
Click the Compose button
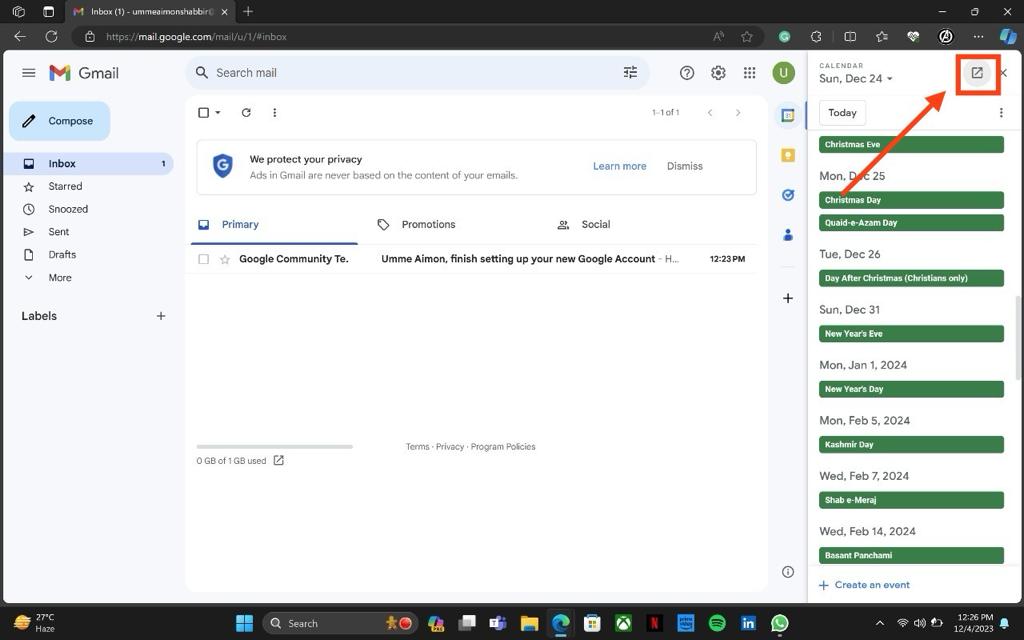(60, 121)
